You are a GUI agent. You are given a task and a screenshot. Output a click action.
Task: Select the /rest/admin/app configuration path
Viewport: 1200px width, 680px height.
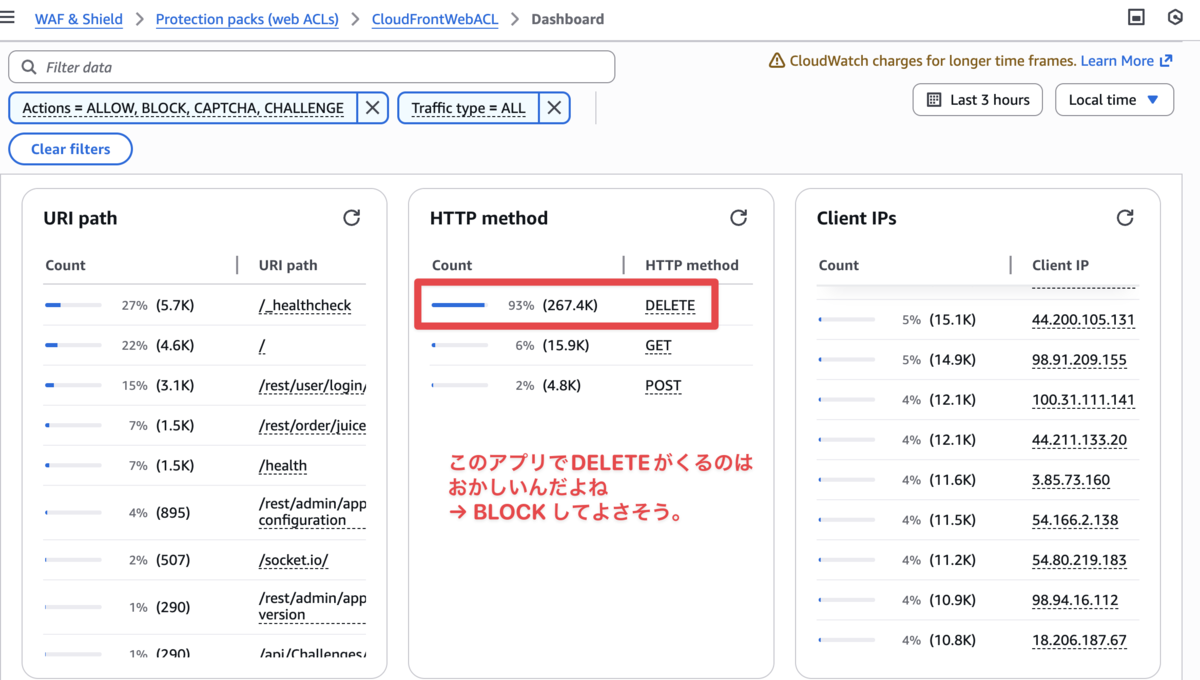[312, 512]
